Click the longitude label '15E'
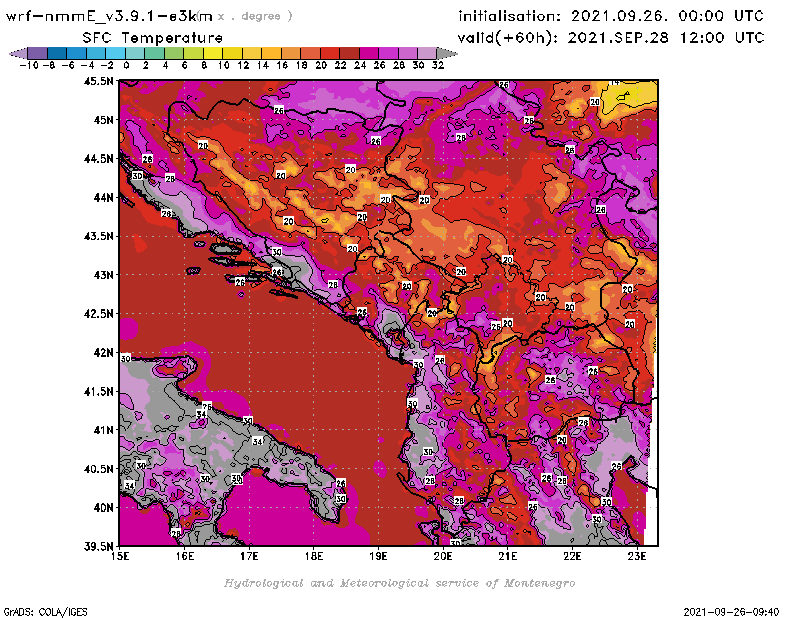This screenshot has width=800, height=618. tap(120, 556)
